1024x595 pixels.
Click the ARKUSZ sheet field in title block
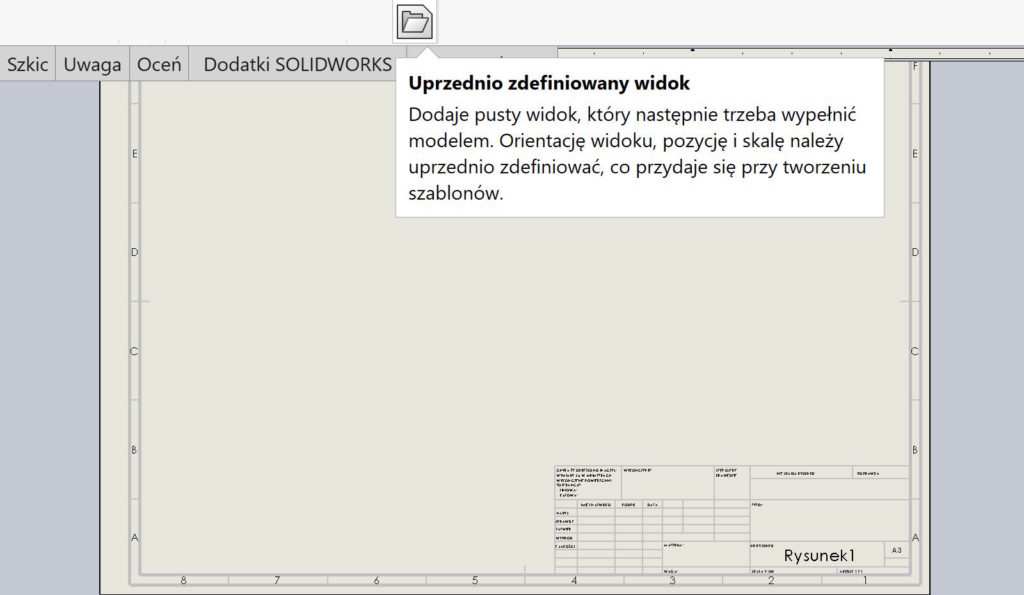(850, 571)
